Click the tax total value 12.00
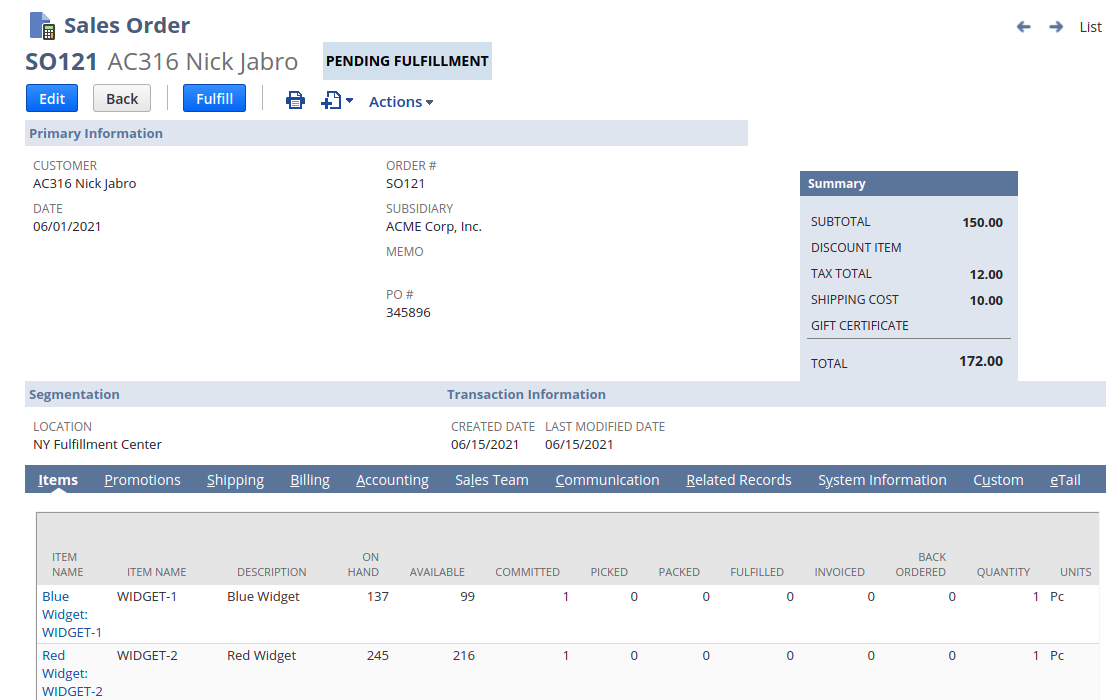1106x700 pixels. [x=986, y=274]
